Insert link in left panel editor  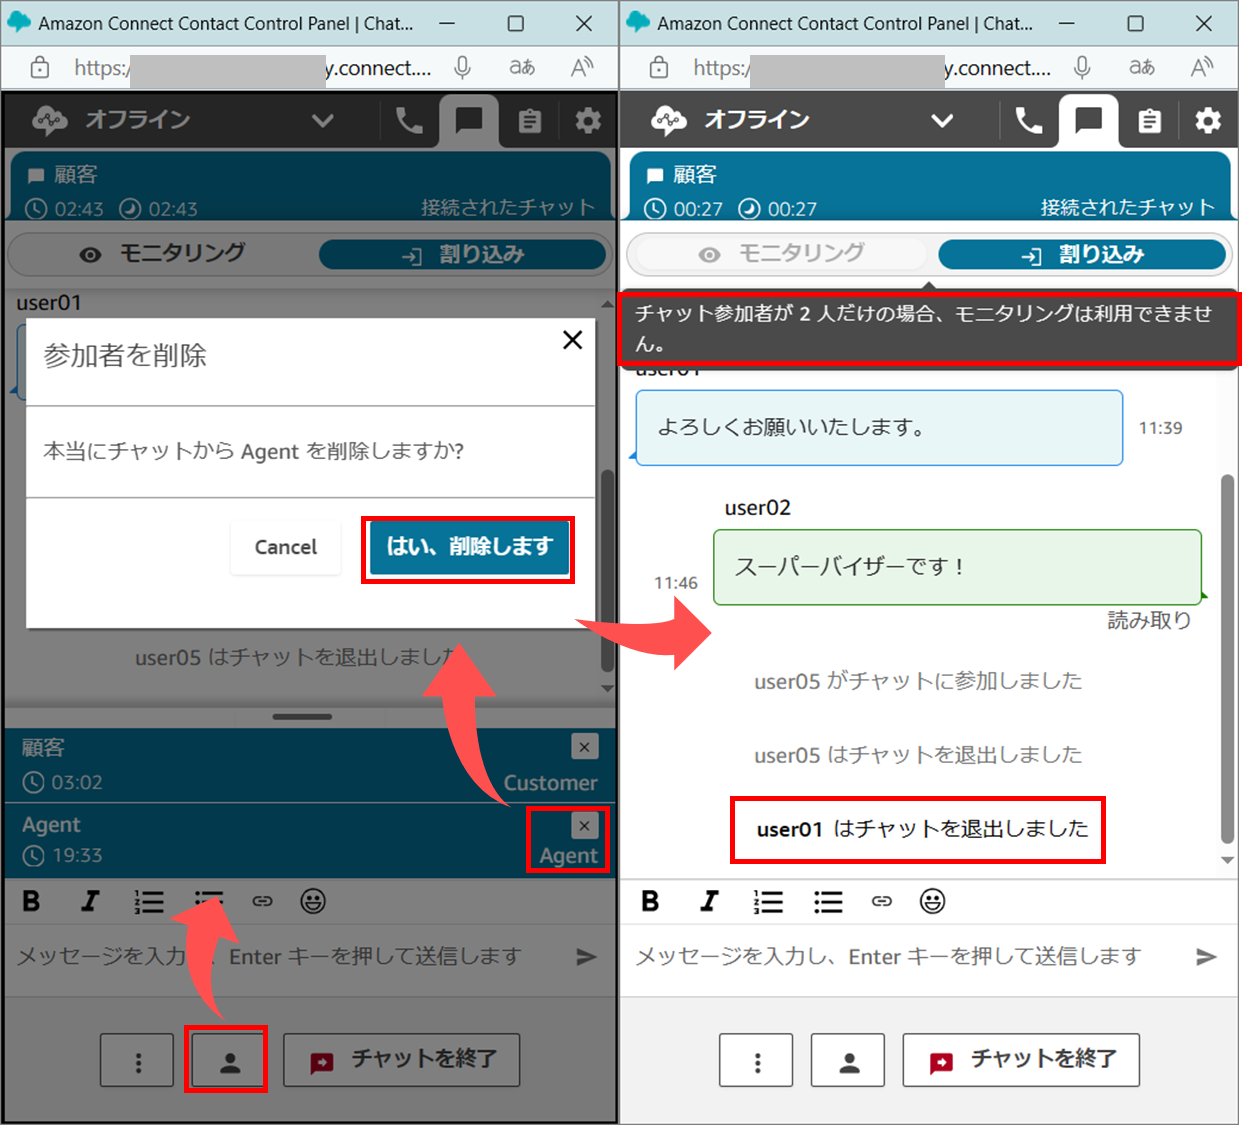point(262,902)
